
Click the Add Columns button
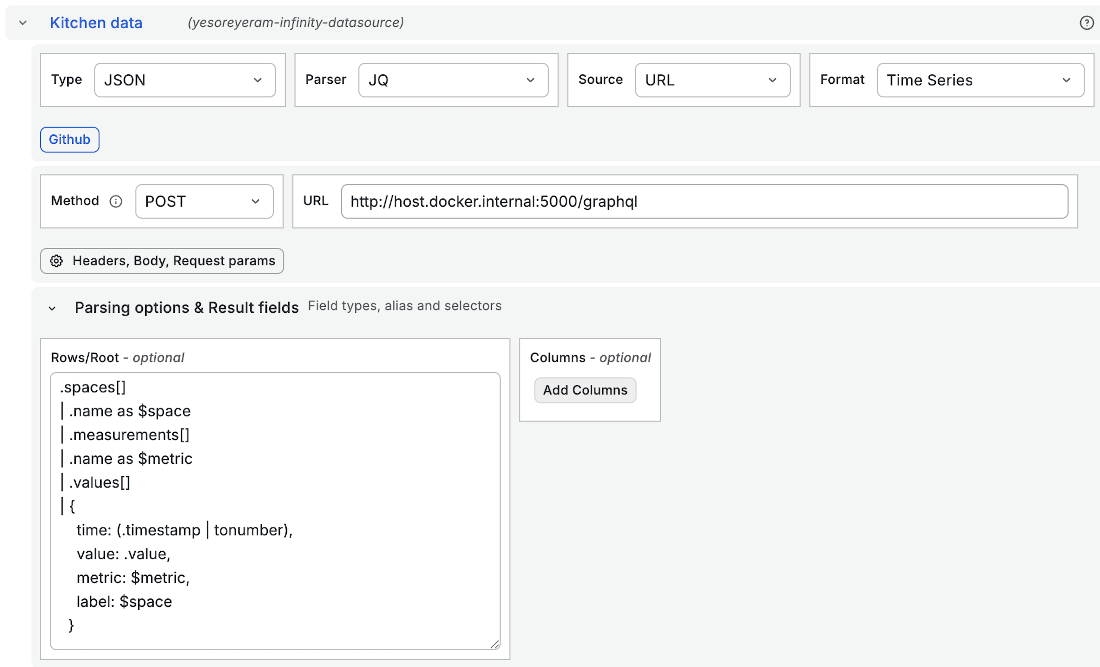[585, 390]
